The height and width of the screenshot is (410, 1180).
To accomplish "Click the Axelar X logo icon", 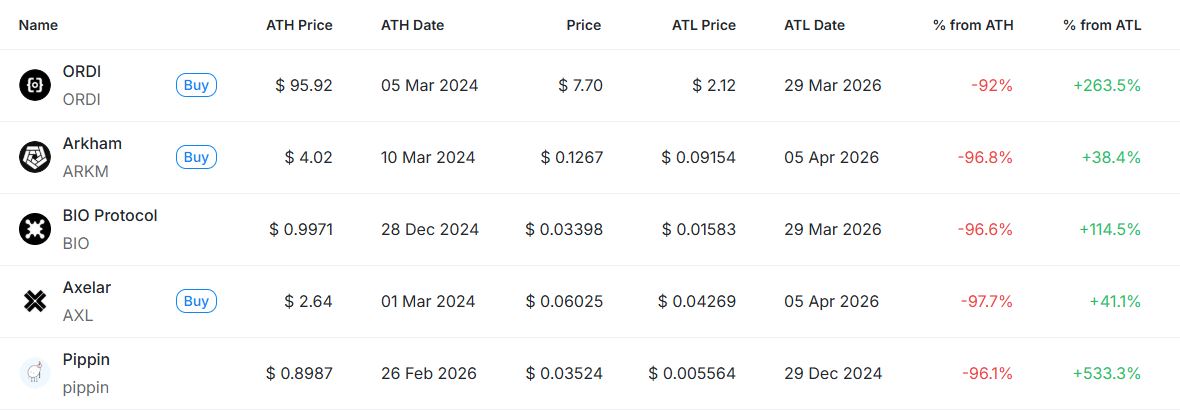I will [x=35, y=301].
